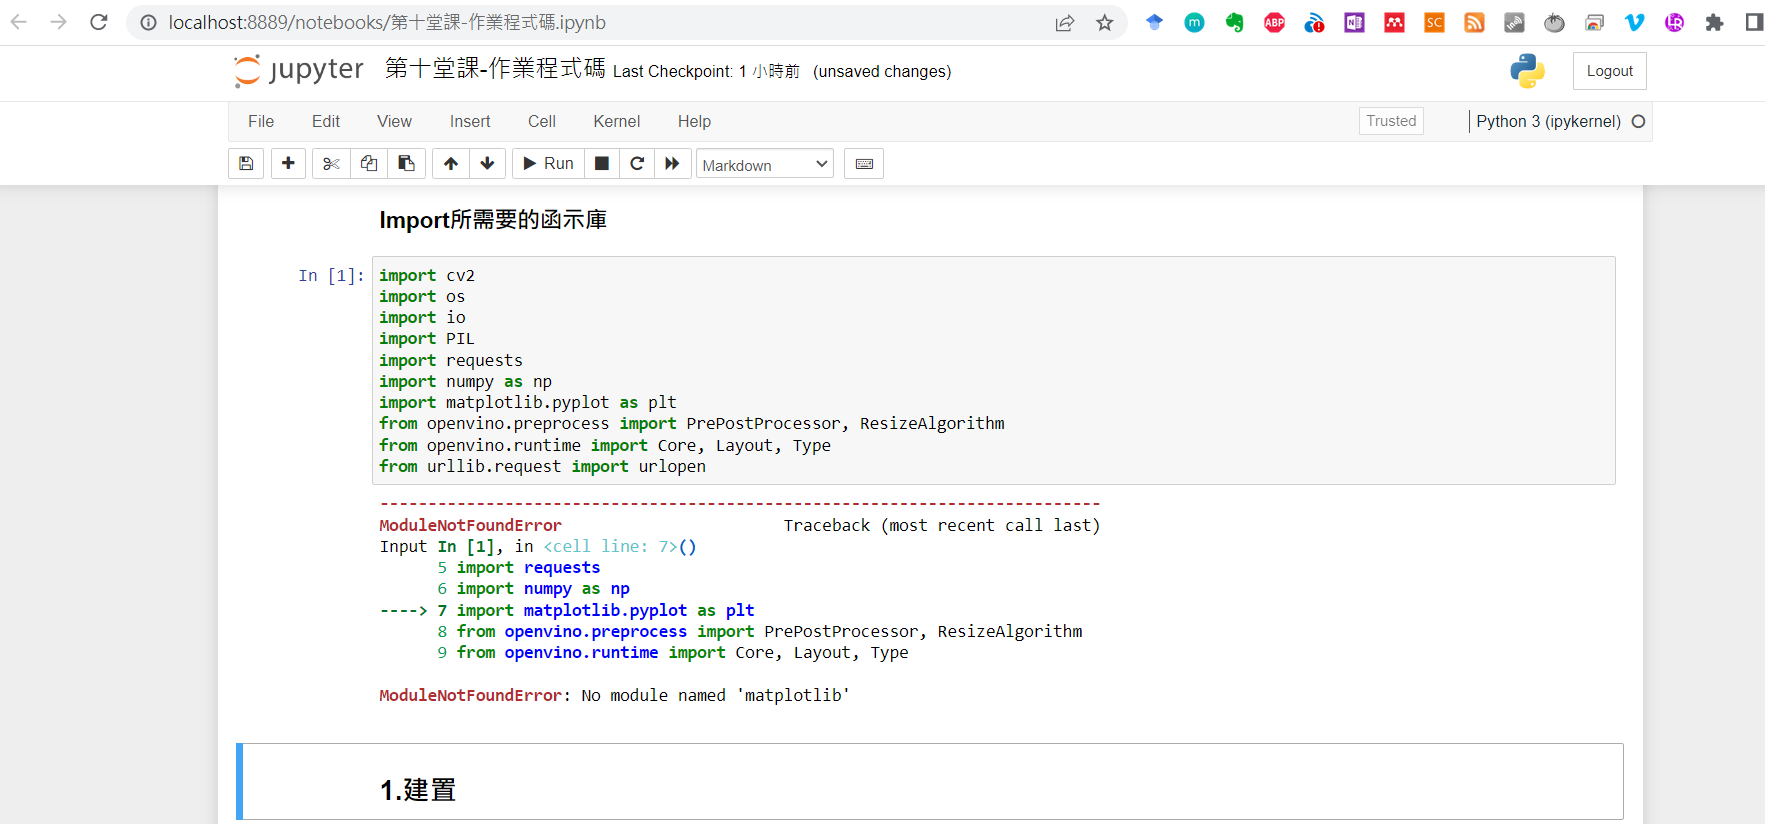
Task: Move selected cell up arrow
Action: [x=451, y=164]
